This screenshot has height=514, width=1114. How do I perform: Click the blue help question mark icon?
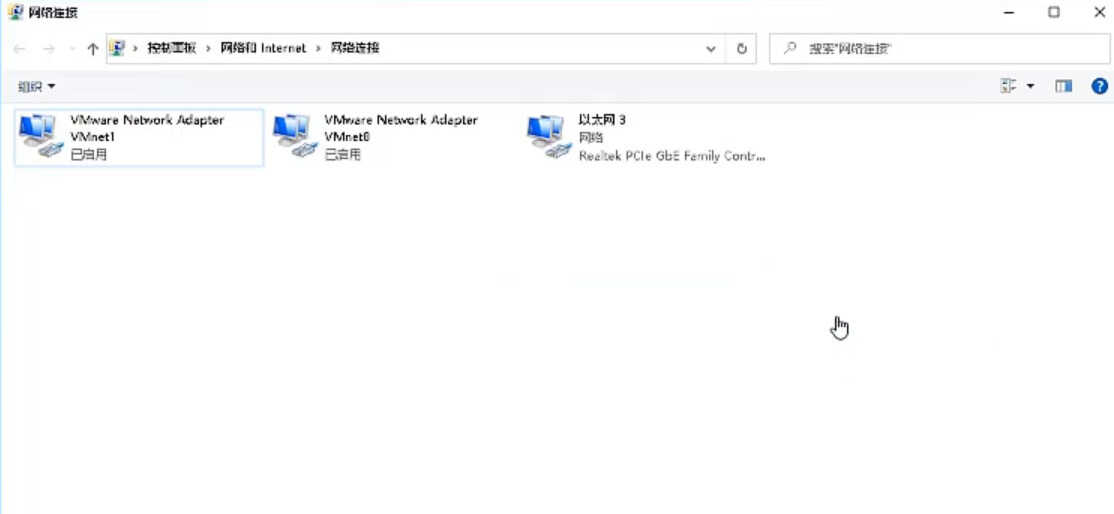point(1099,86)
